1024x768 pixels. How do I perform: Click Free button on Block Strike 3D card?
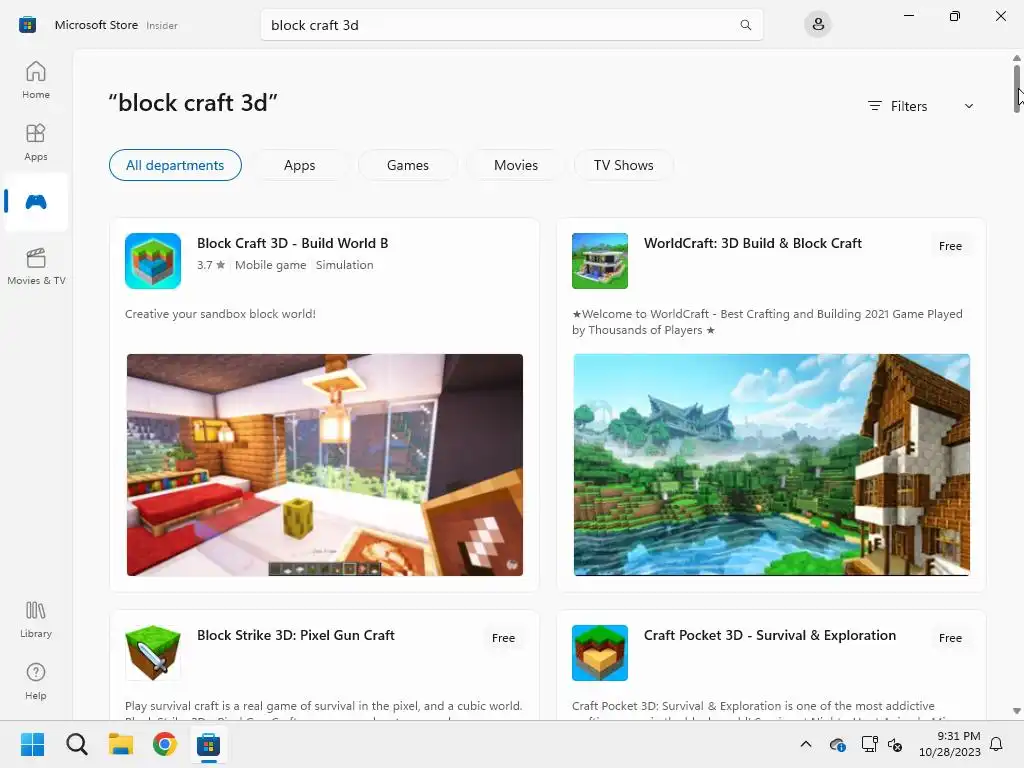tap(504, 638)
